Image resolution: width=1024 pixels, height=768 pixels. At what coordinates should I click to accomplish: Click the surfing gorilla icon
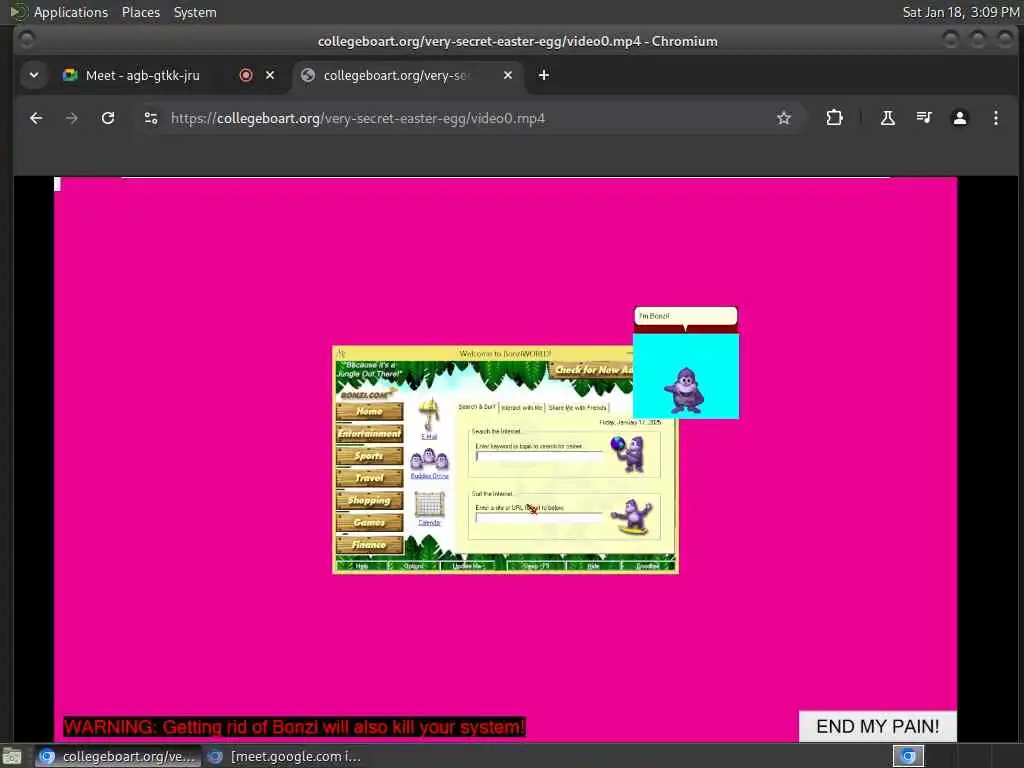(632, 517)
